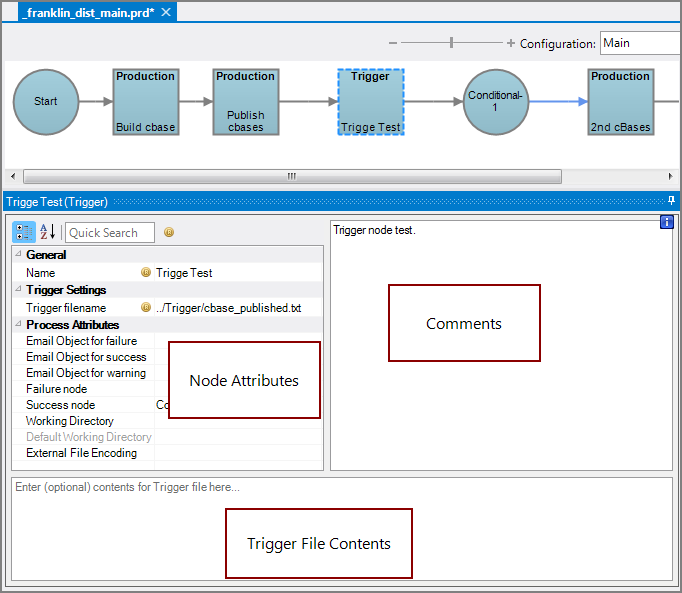Click the 'Trigge Test (Trigger)' panel title

[57, 202]
